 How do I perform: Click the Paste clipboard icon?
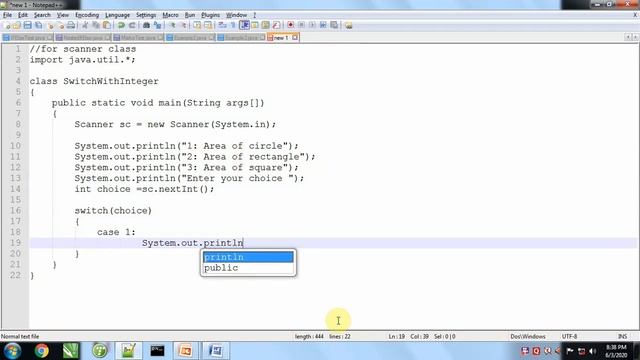pyautogui.click(x=107, y=25)
